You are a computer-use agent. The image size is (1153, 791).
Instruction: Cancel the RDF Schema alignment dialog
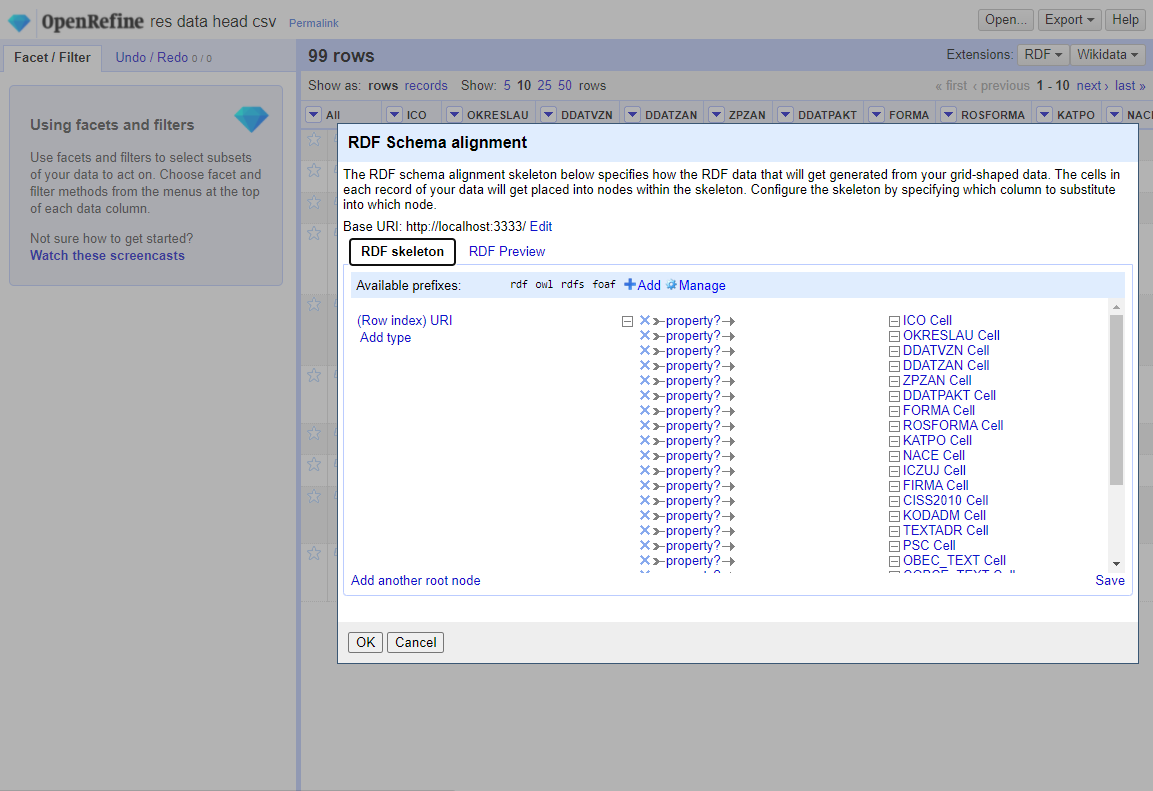click(x=415, y=643)
